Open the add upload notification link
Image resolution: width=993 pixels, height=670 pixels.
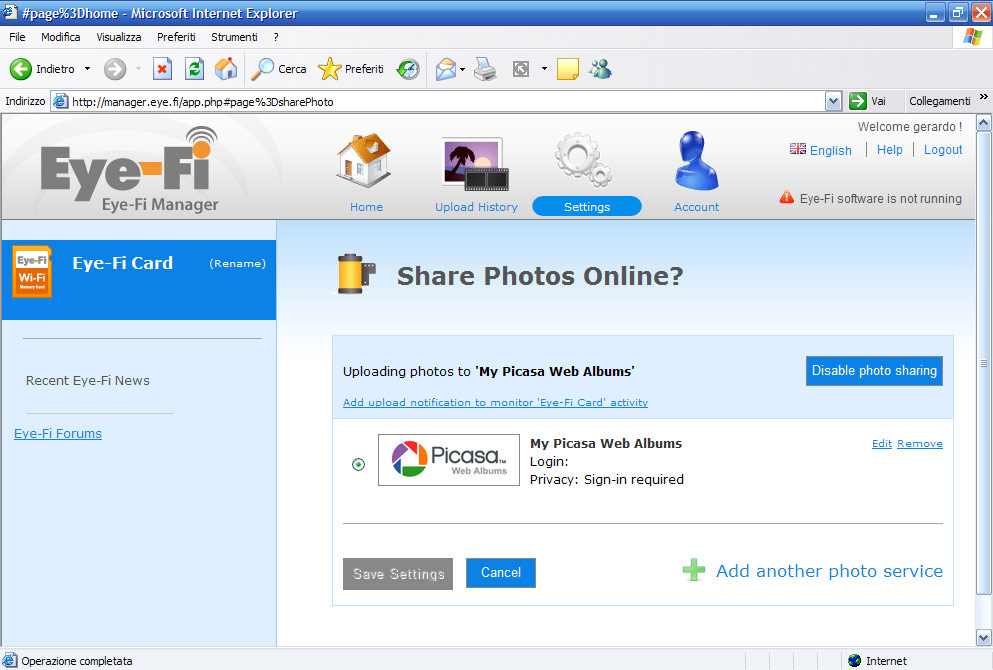495,402
